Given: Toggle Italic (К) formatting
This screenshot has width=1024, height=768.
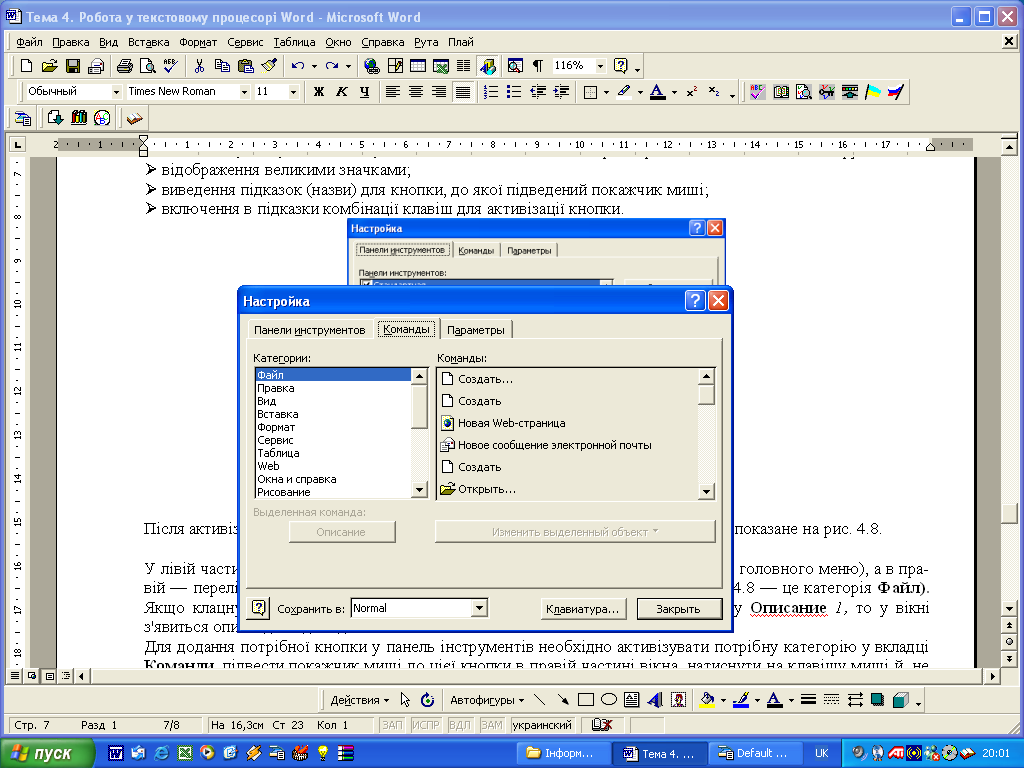Looking at the screenshot, I should (342, 91).
